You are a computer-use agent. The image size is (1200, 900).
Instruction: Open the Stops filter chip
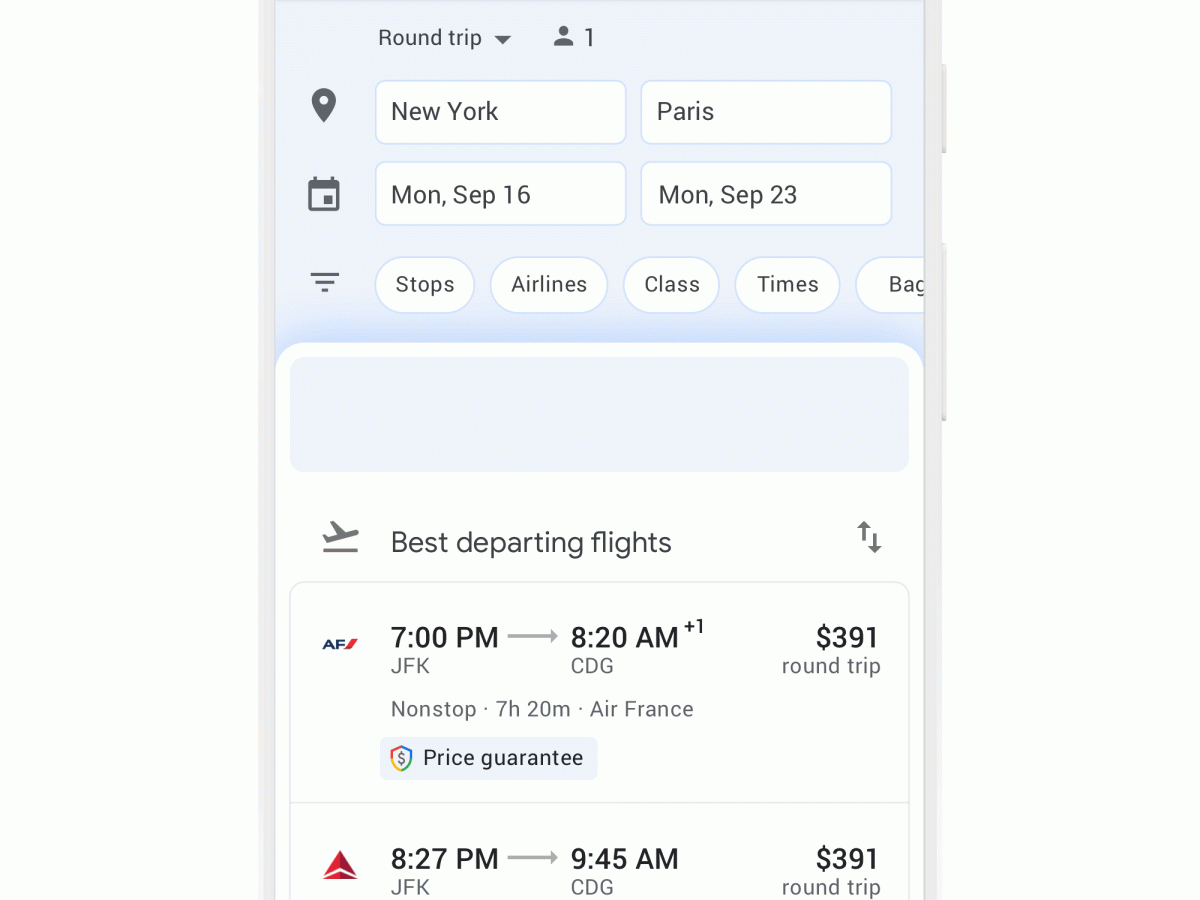425,285
